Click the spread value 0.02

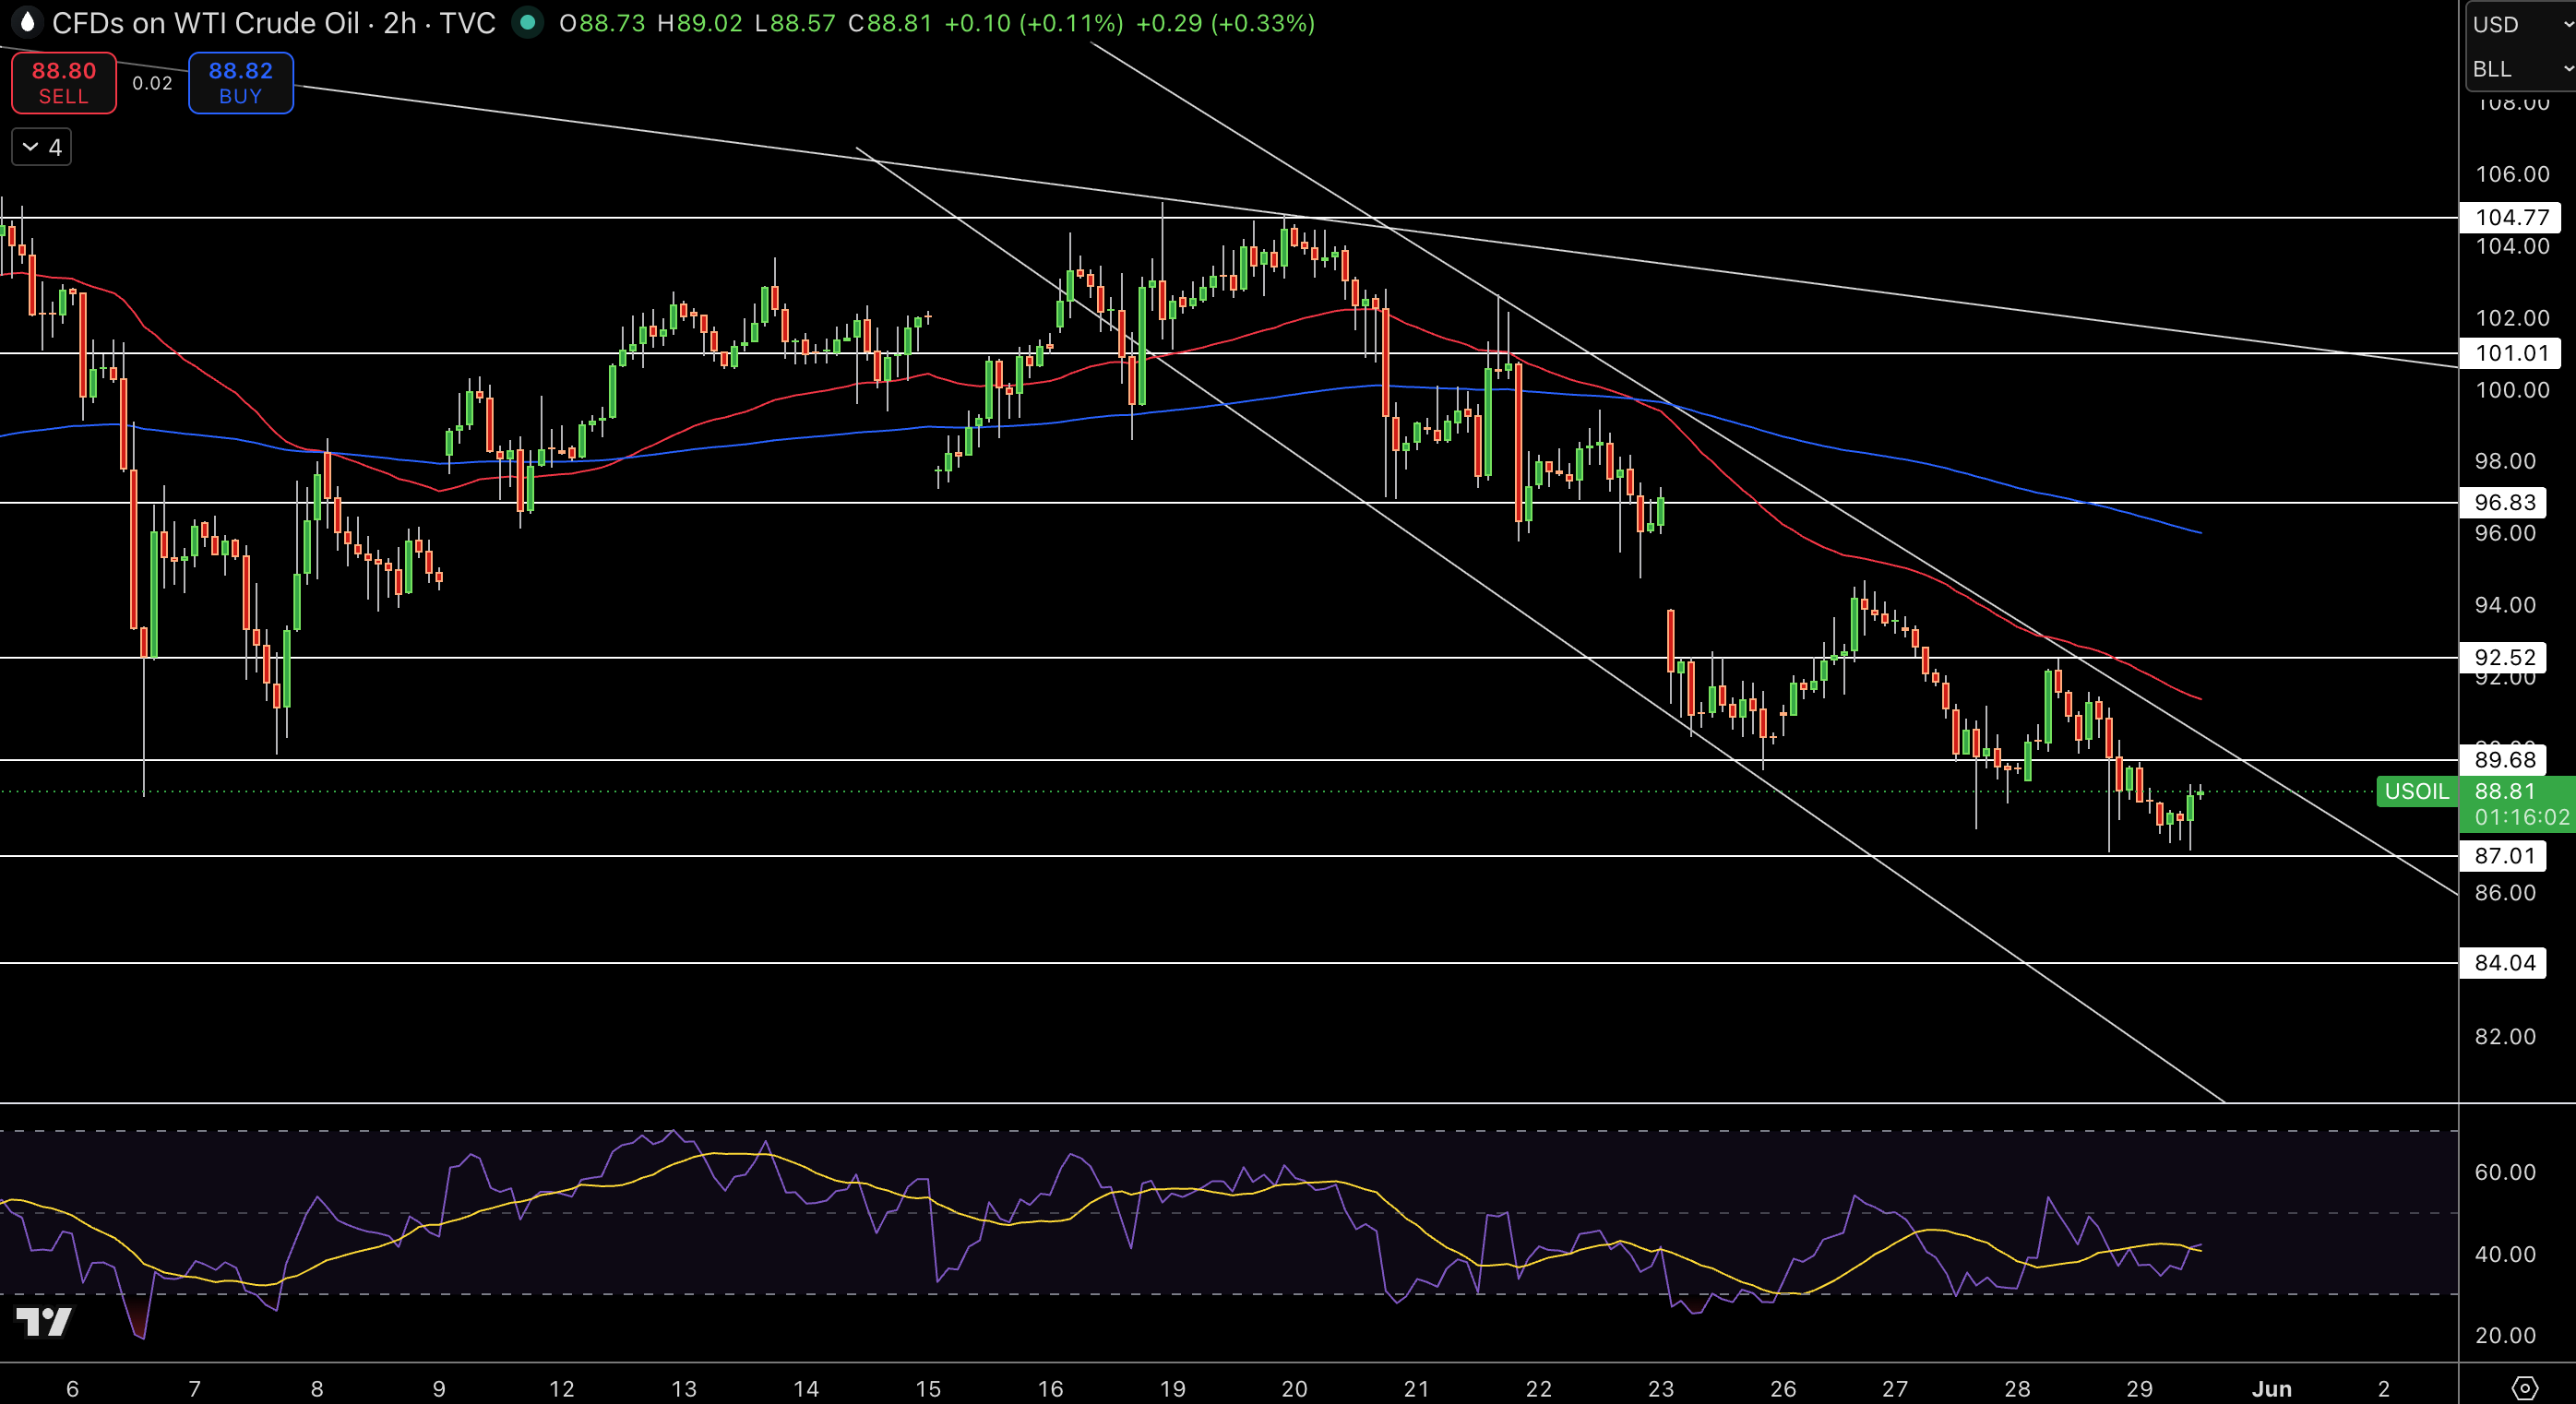click(x=152, y=83)
